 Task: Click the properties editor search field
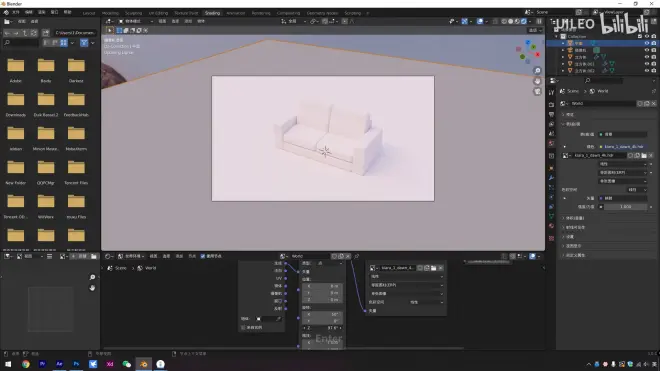pyautogui.click(x=603, y=80)
